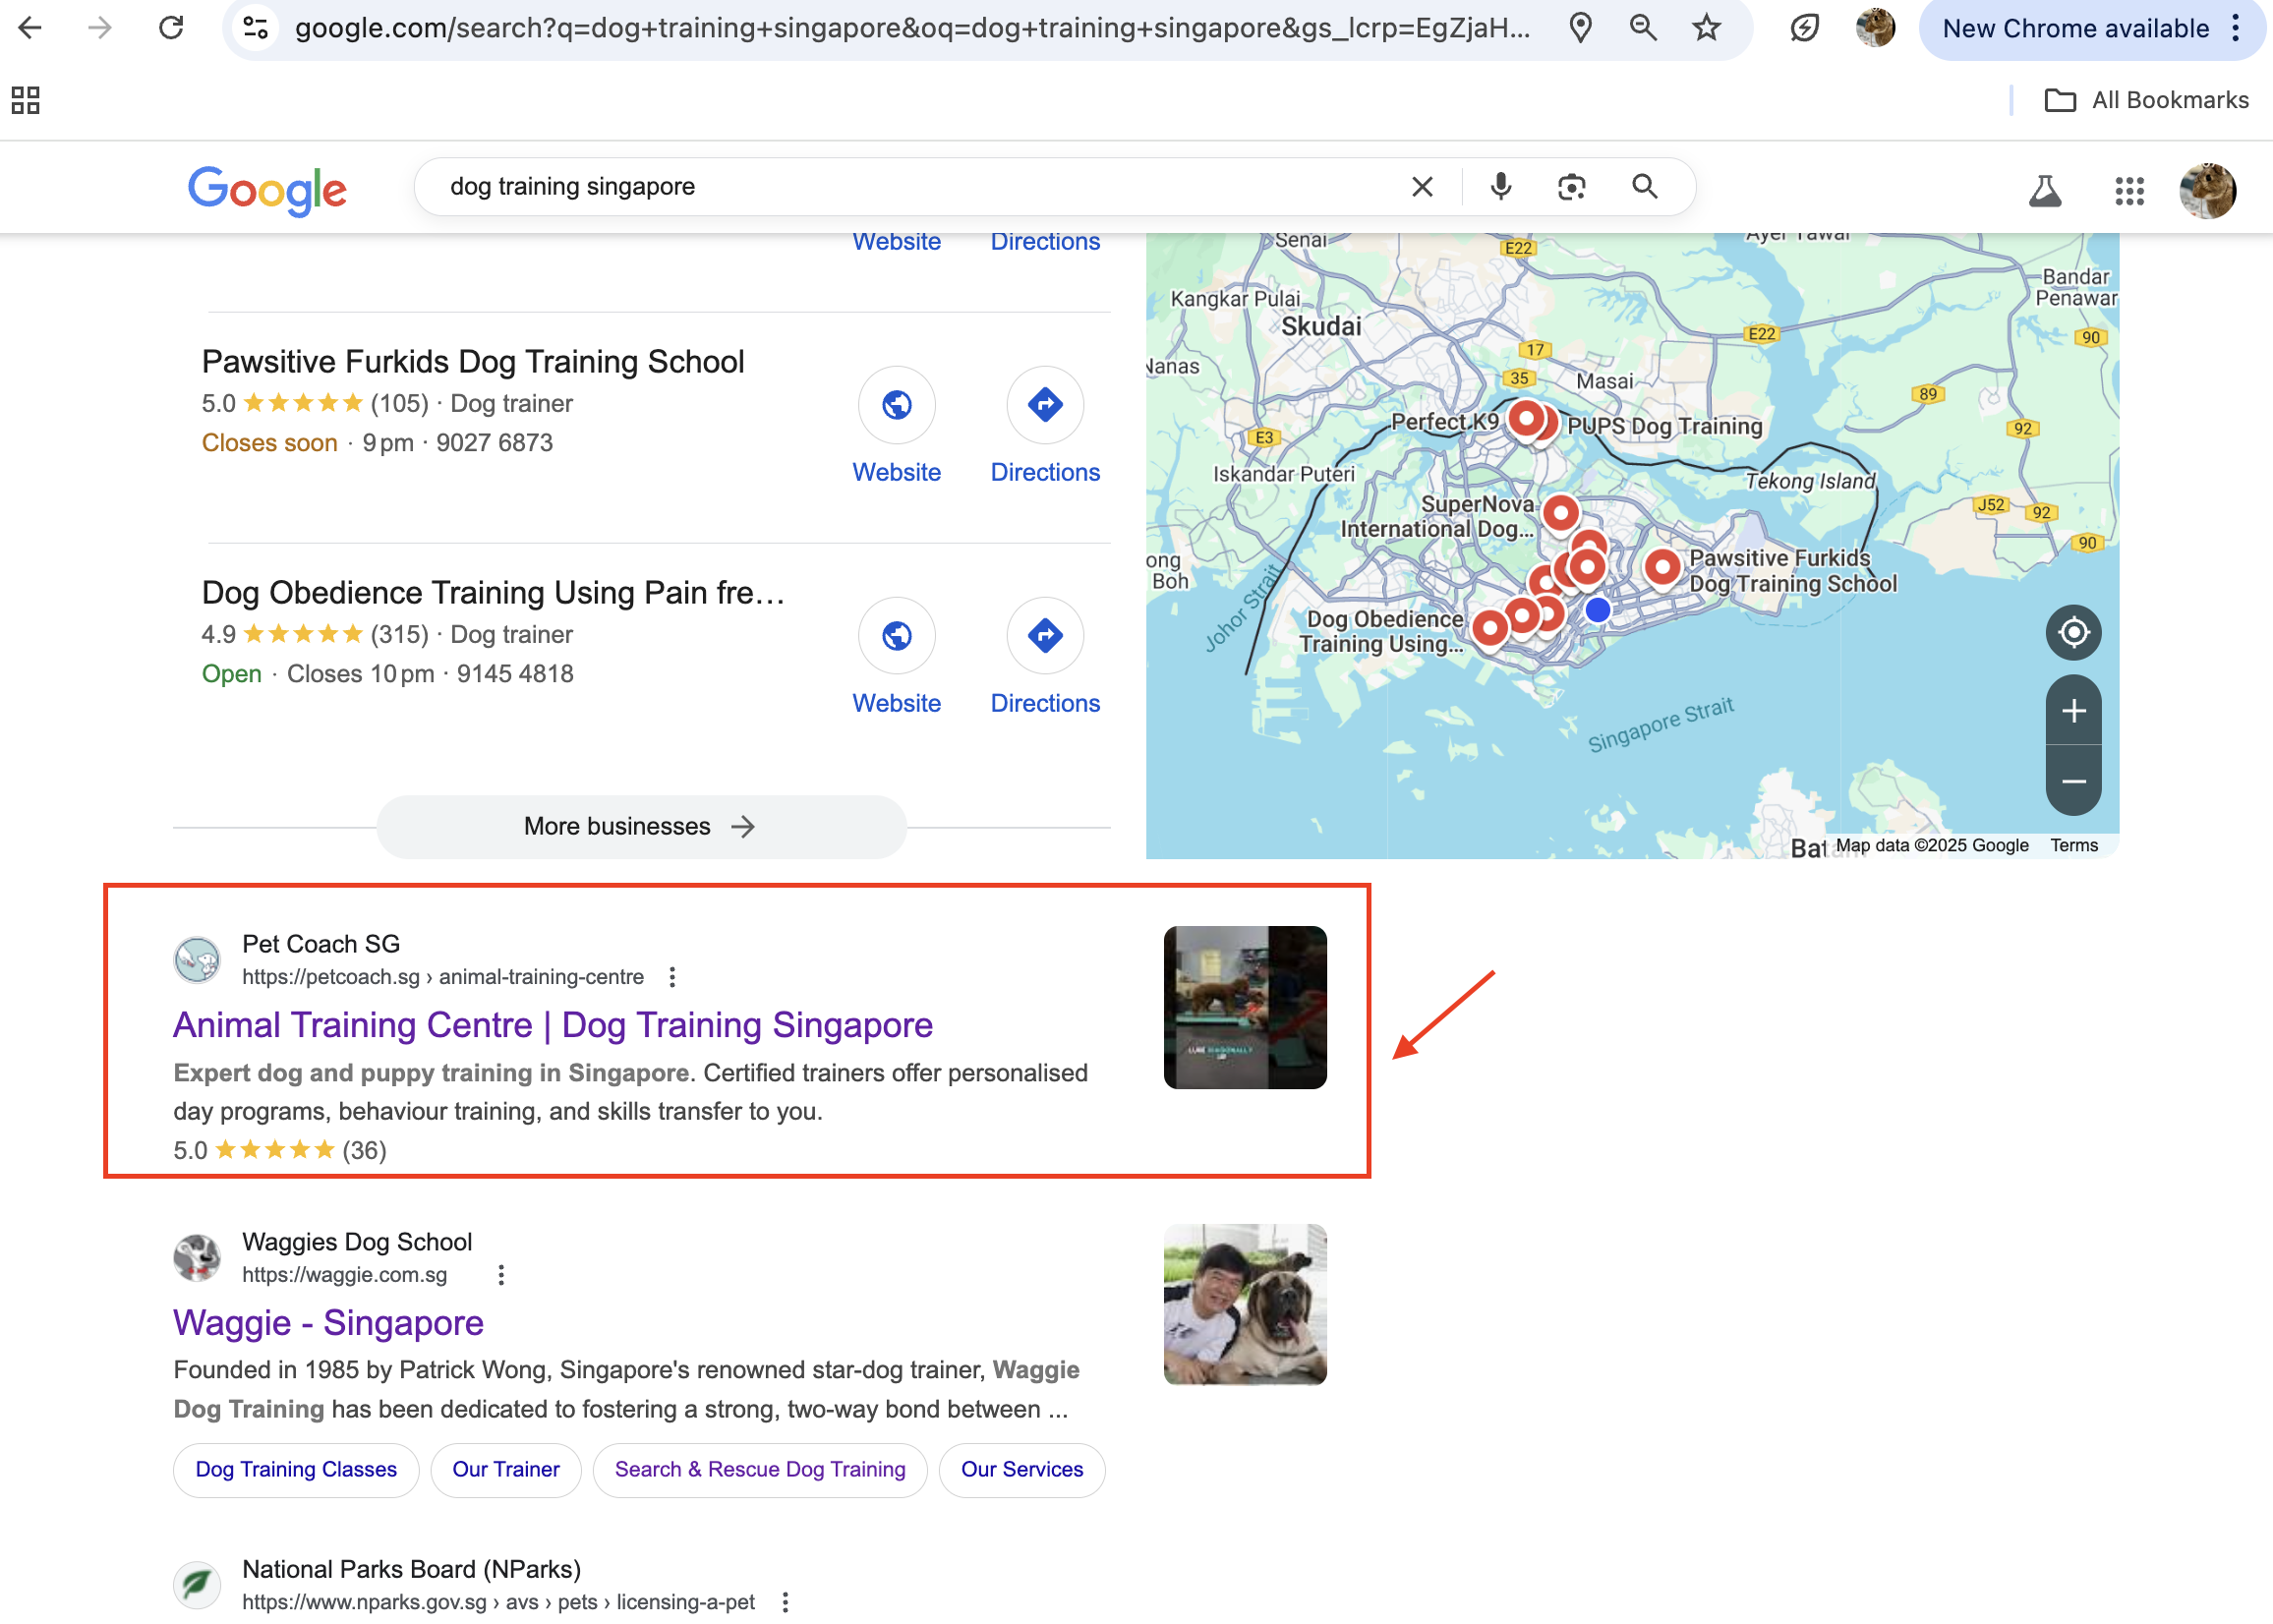Screen dimensions: 2273x1624
Task: Open National Parks Board result options menu
Action: 785,1602
